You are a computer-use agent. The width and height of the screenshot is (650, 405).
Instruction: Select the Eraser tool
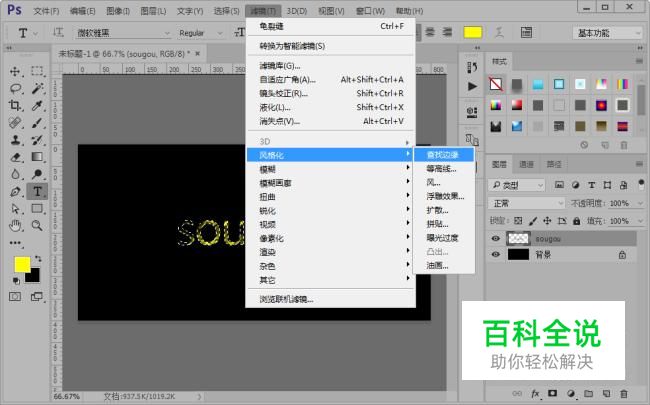[15, 157]
